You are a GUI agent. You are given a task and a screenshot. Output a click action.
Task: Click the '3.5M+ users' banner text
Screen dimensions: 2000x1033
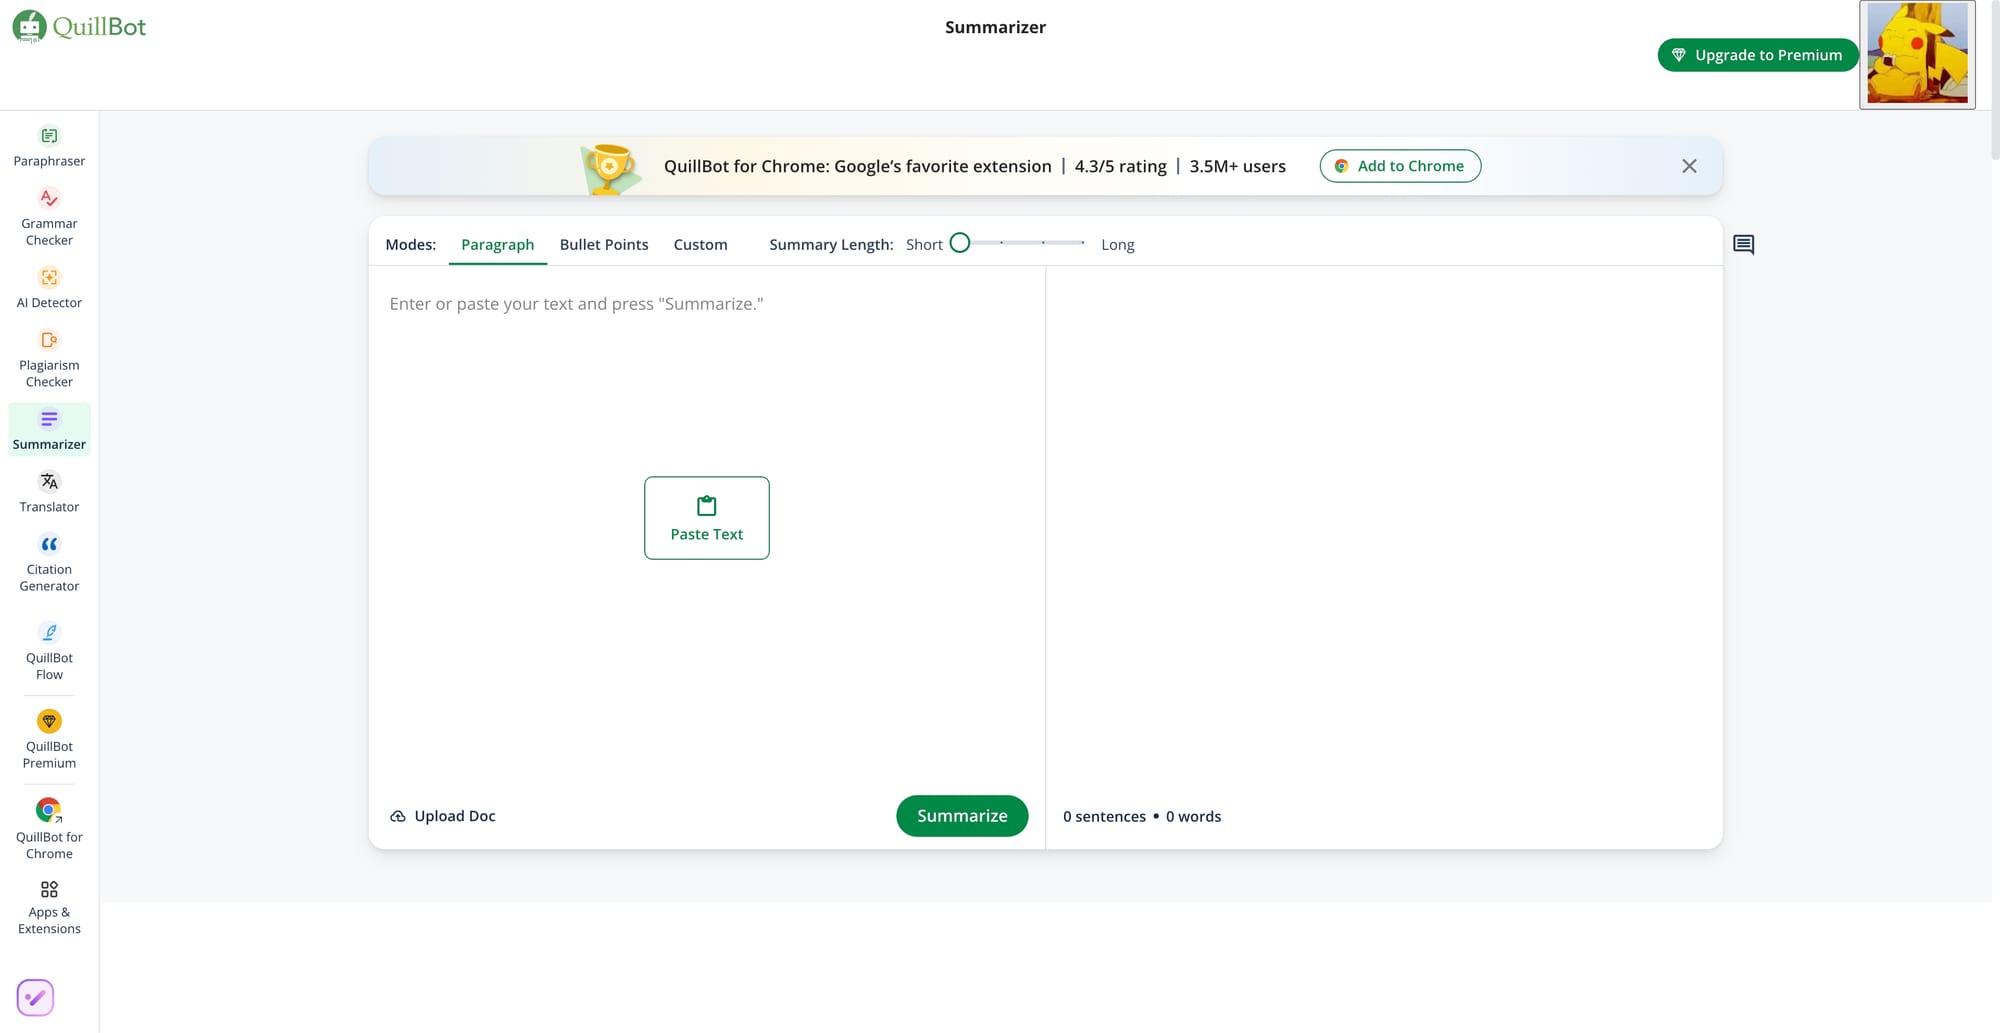pos(1237,167)
